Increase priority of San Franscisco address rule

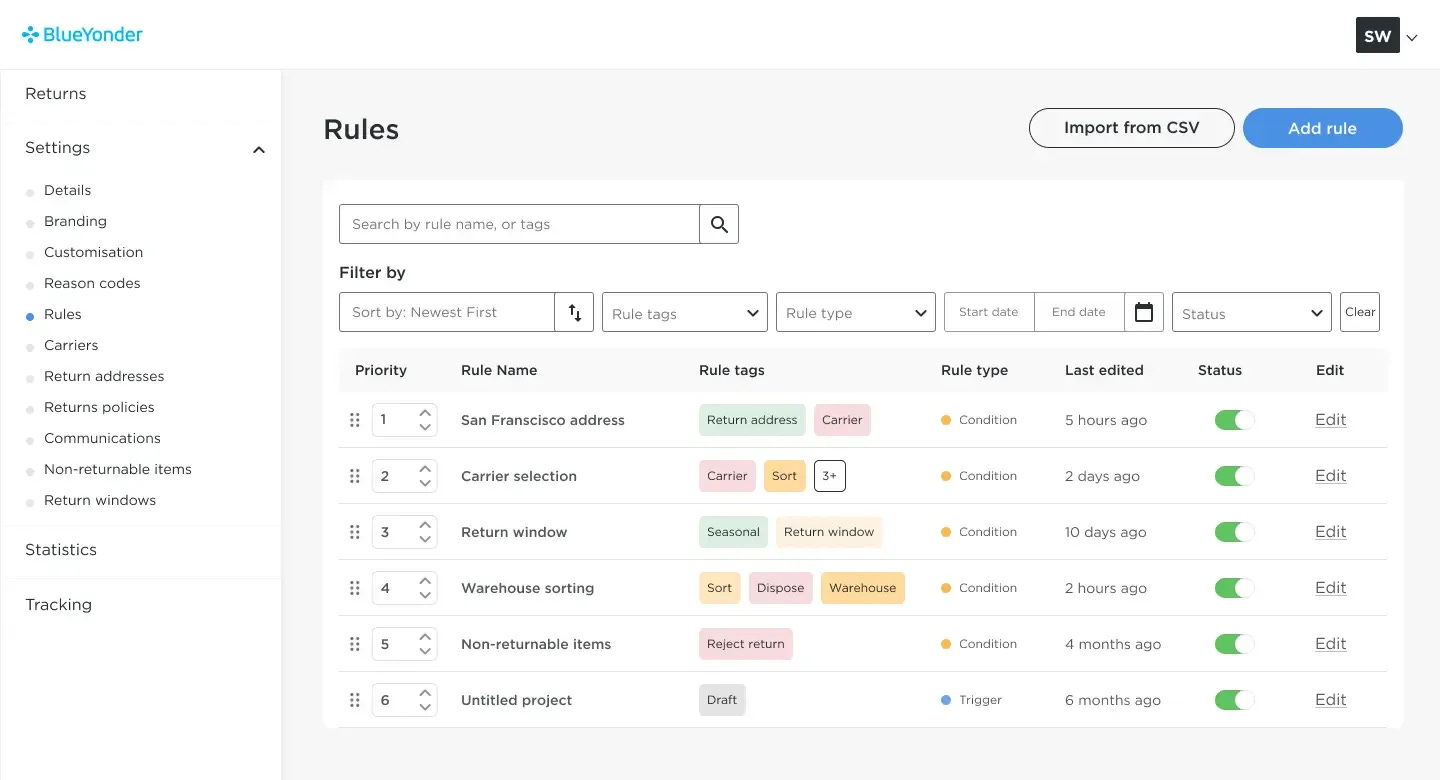coord(425,413)
